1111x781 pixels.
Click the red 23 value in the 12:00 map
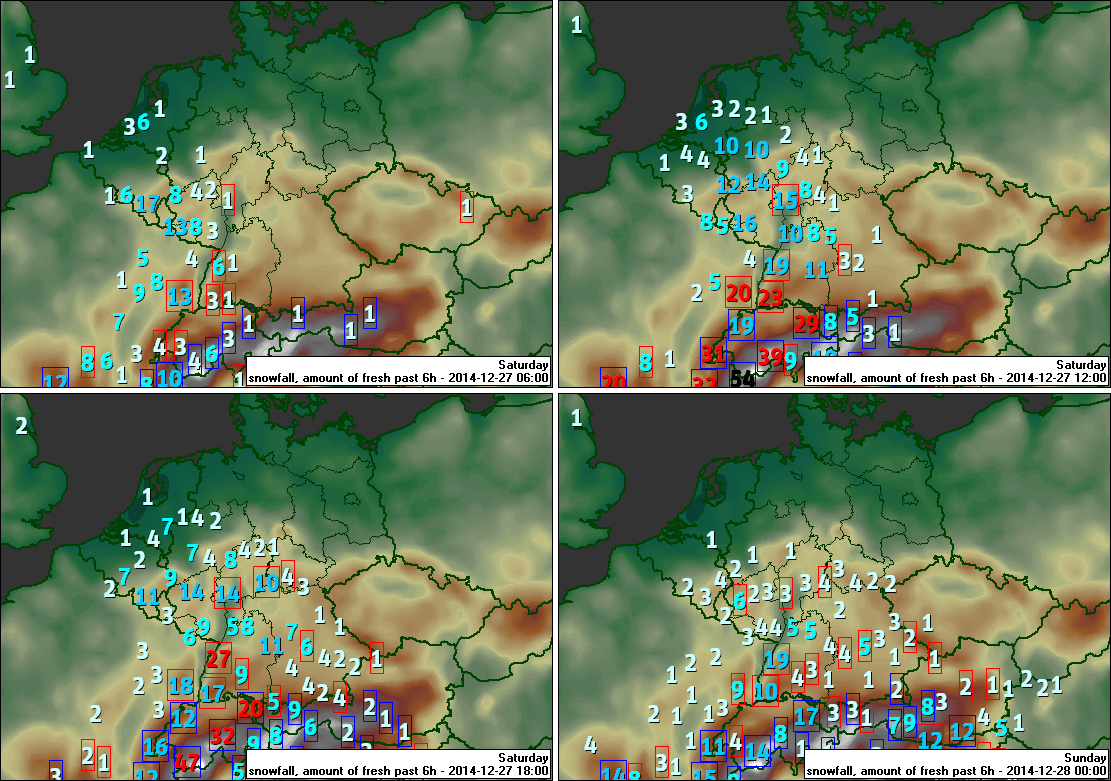click(x=770, y=296)
